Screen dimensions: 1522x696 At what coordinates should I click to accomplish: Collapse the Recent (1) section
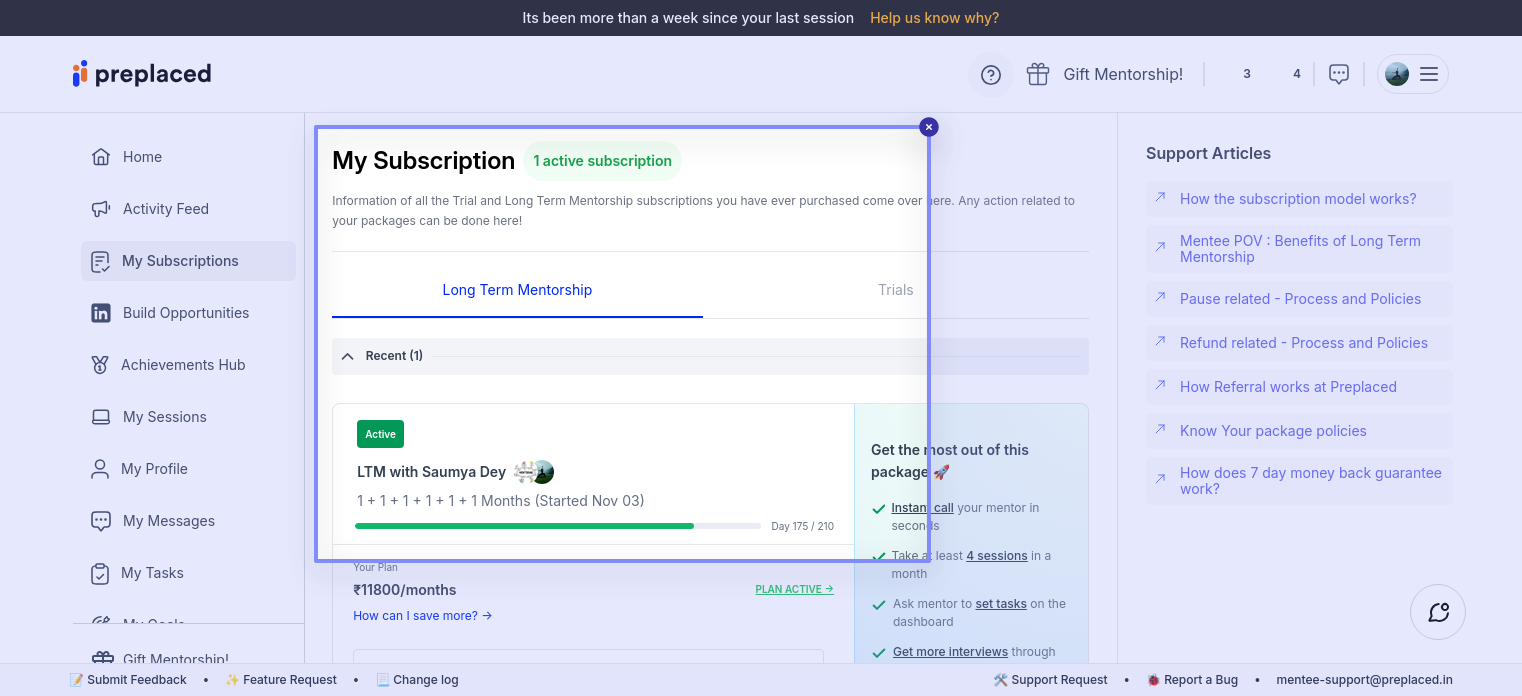tap(348, 356)
